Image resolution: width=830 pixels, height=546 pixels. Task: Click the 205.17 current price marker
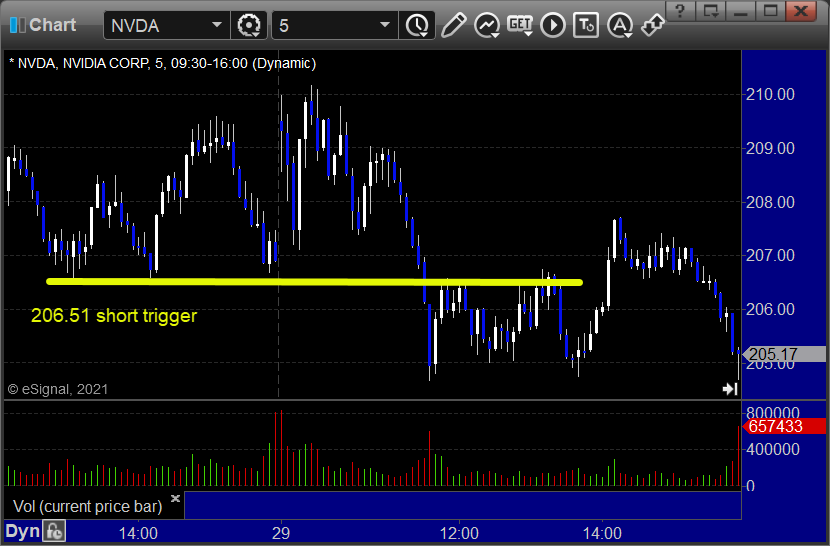coord(785,354)
